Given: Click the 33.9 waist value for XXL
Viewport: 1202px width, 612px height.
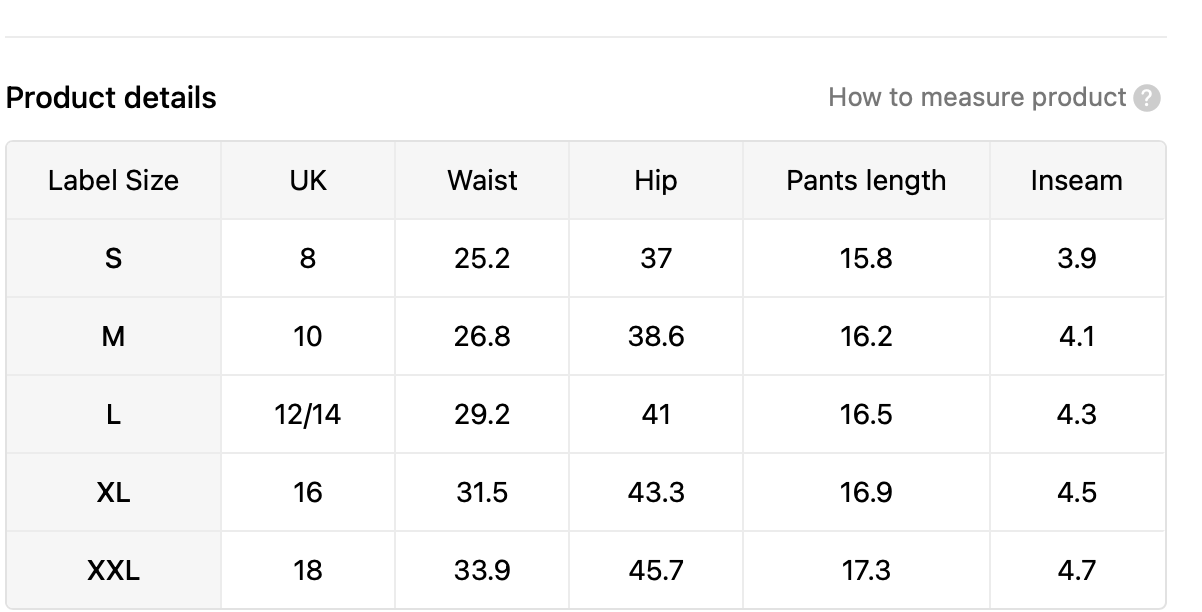Looking at the screenshot, I should tap(482, 570).
